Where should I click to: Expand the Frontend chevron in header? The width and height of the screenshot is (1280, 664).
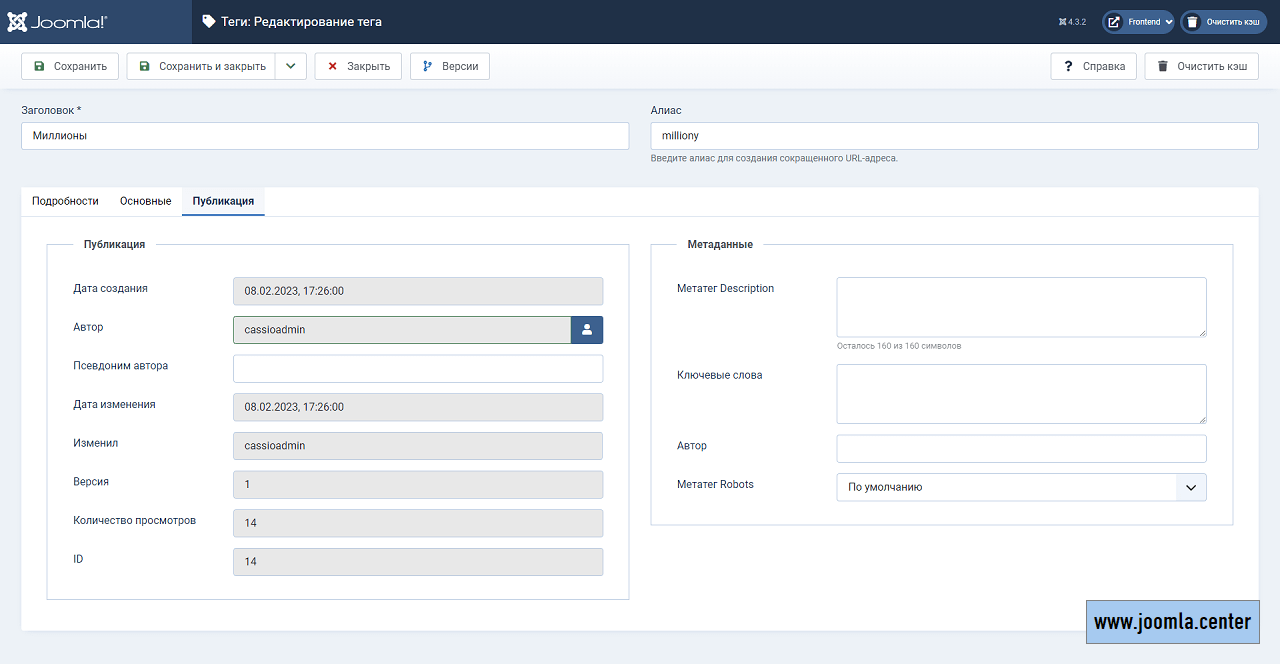point(1168,22)
